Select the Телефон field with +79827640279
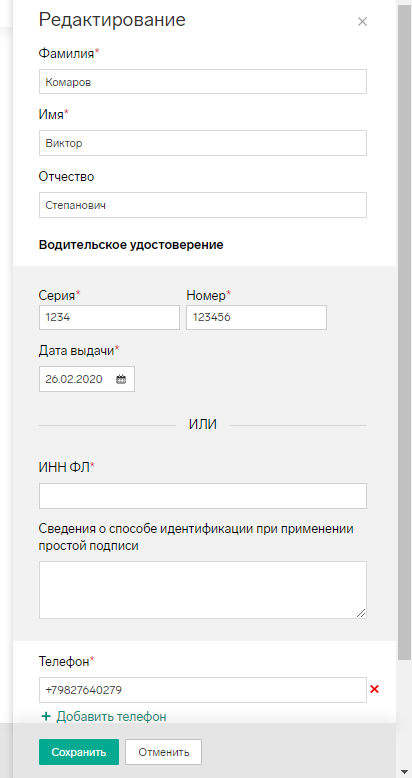The width and height of the screenshot is (412, 778). pos(203,690)
